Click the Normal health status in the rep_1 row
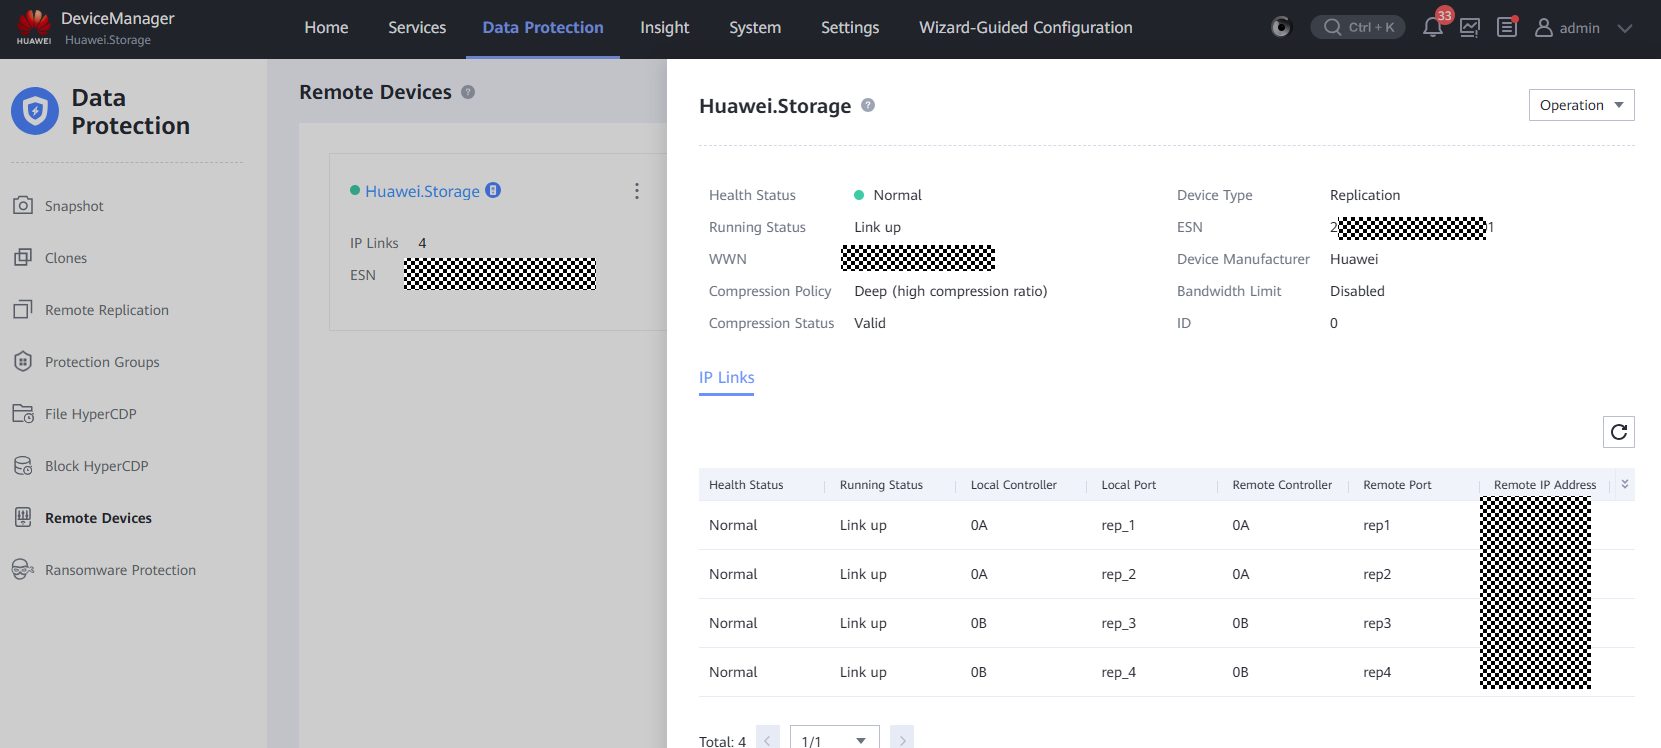The image size is (1661, 748). click(x=733, y=525)
